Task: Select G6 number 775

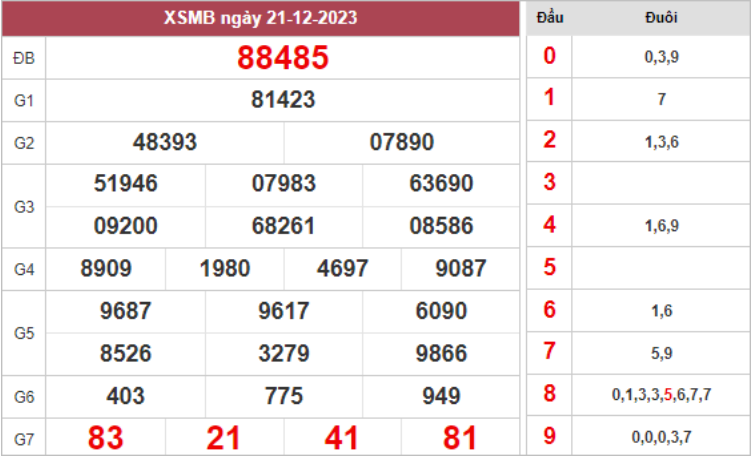Action: [284, 396]
